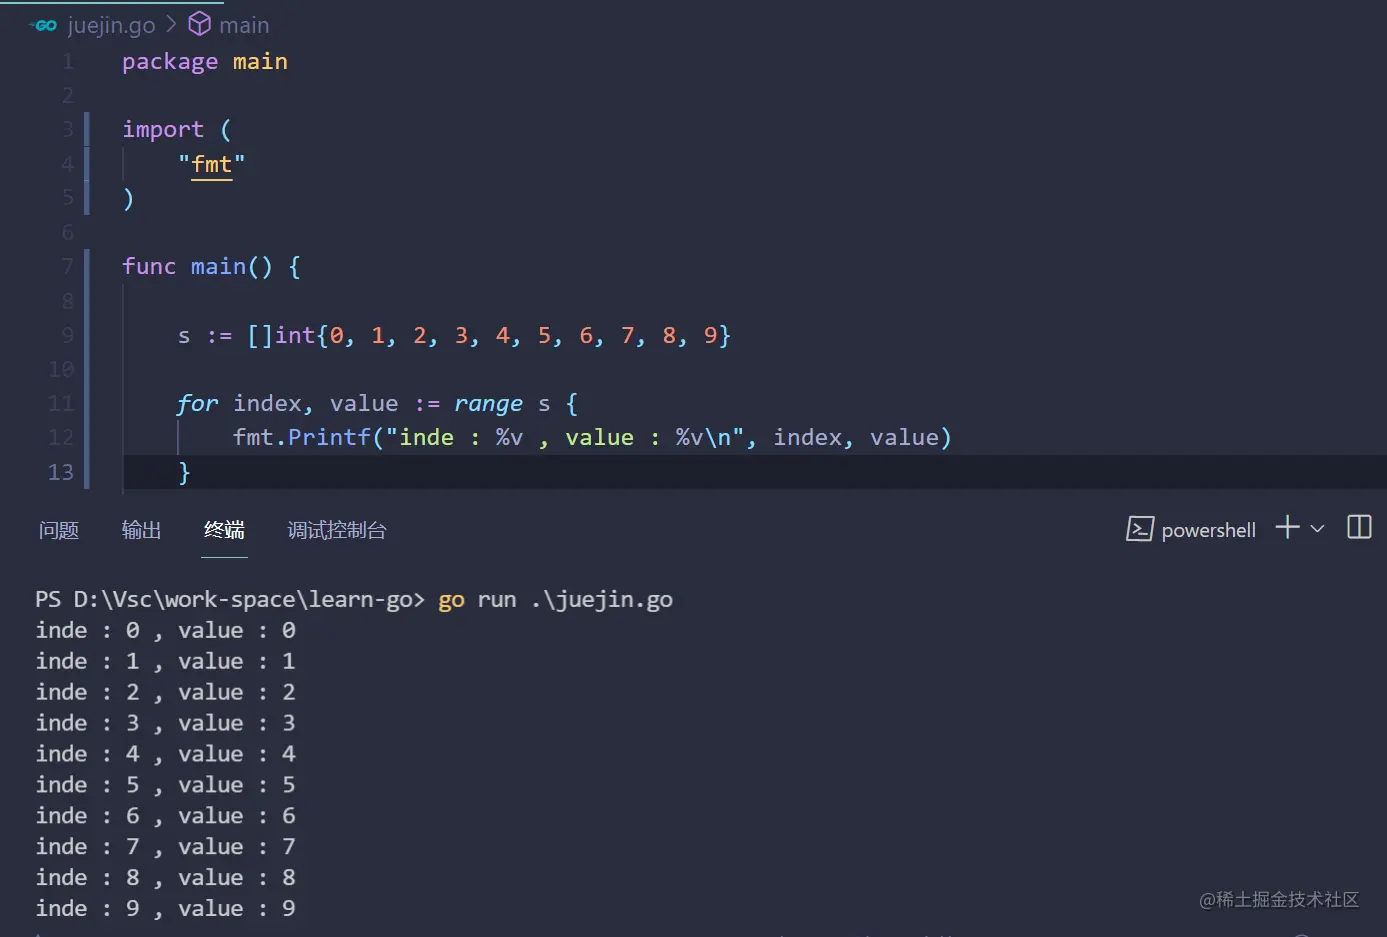This screenshot has height=937, width=1387.
Task: Switch to the 输出 output tab
Action: tap(141, 530)
